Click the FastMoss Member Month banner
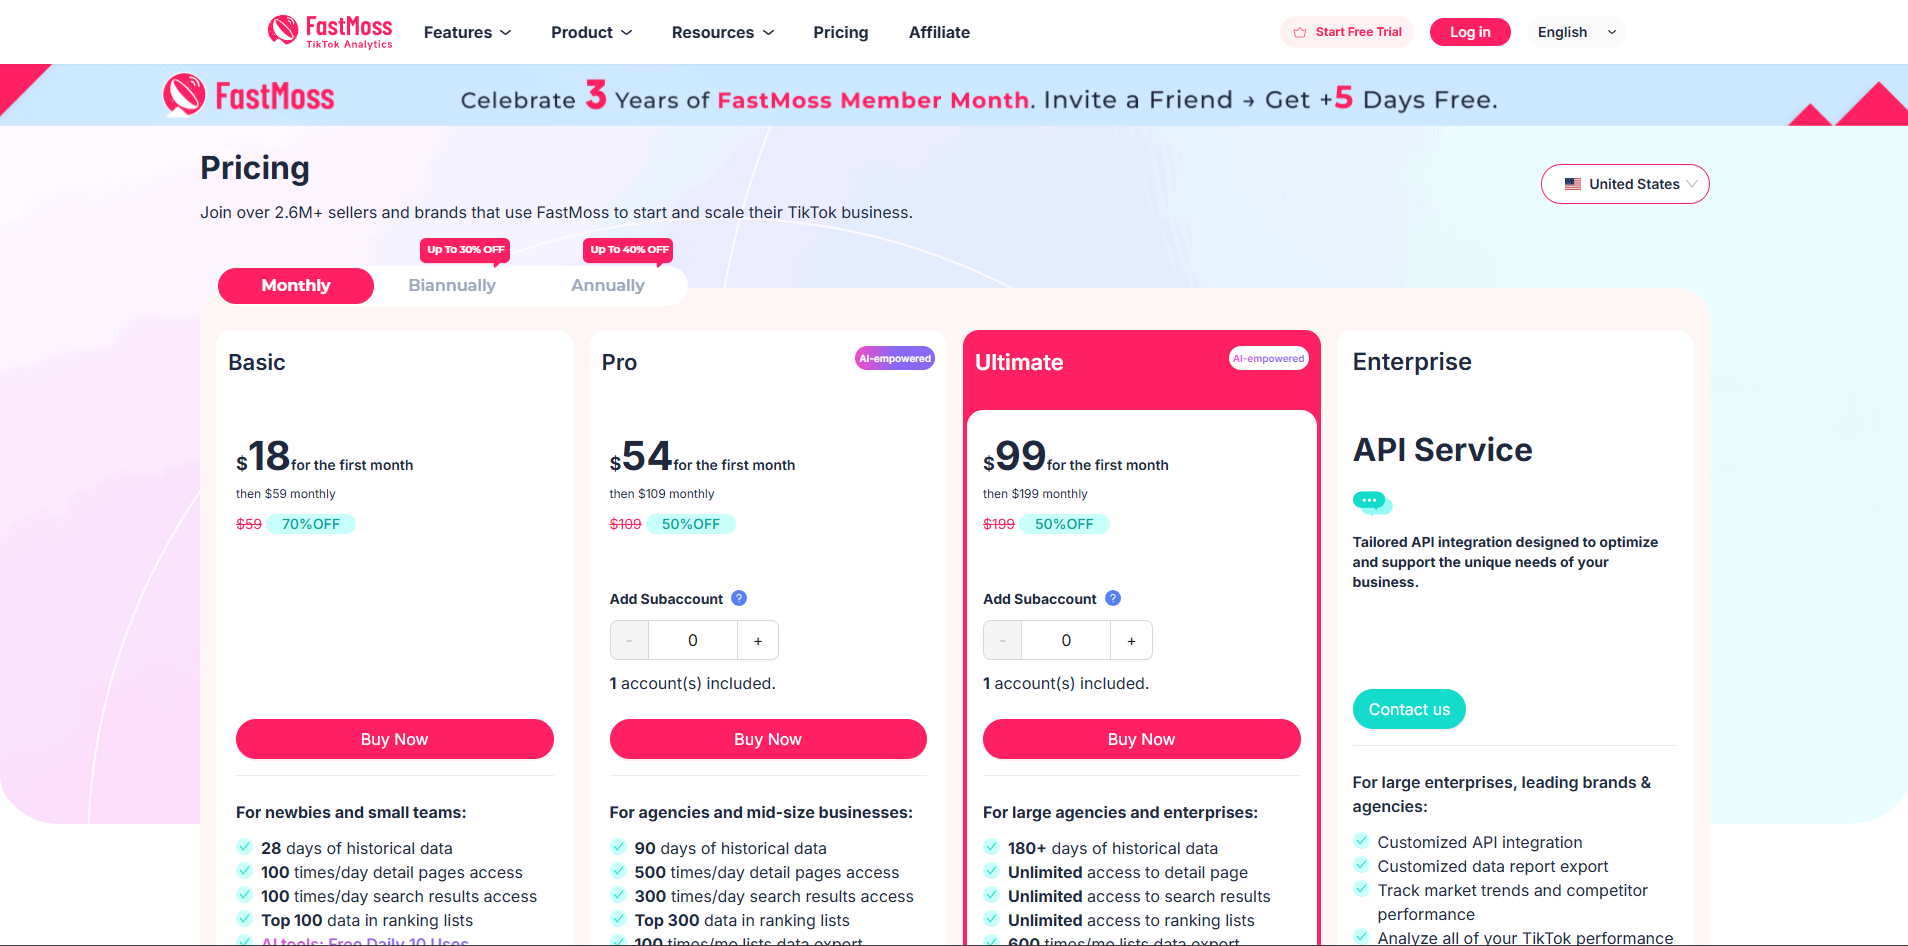Image resolution: width=1908 pixels, height=946 pixels. tap(954, 95)
